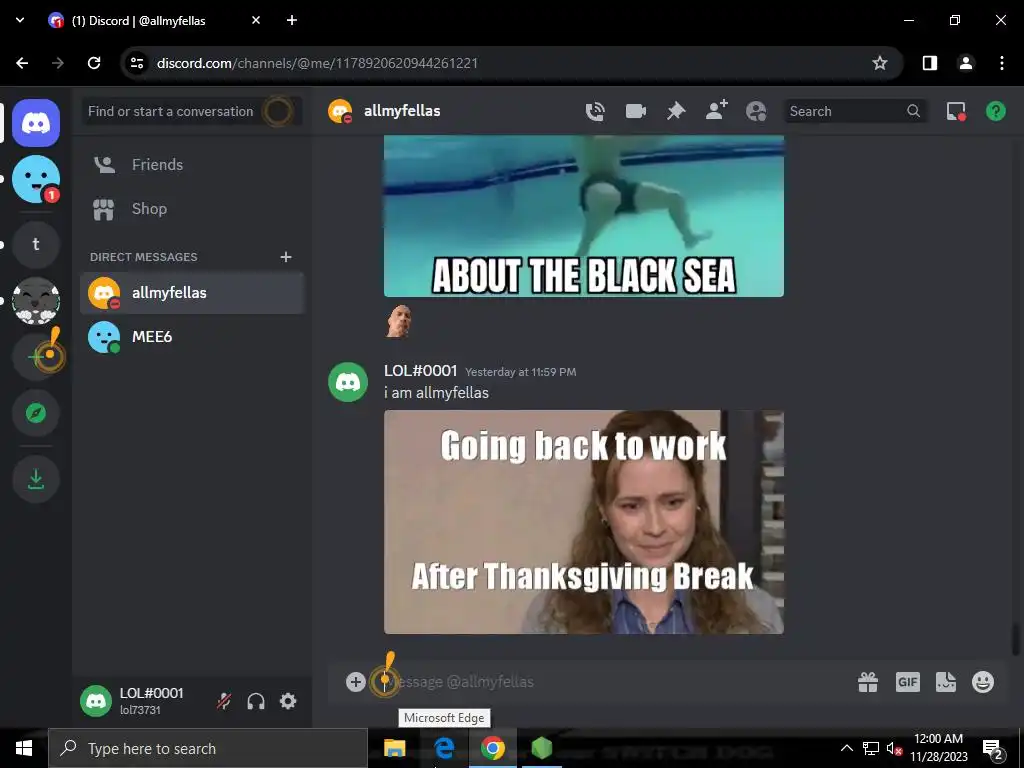Bookmark this page star icon

880,63
